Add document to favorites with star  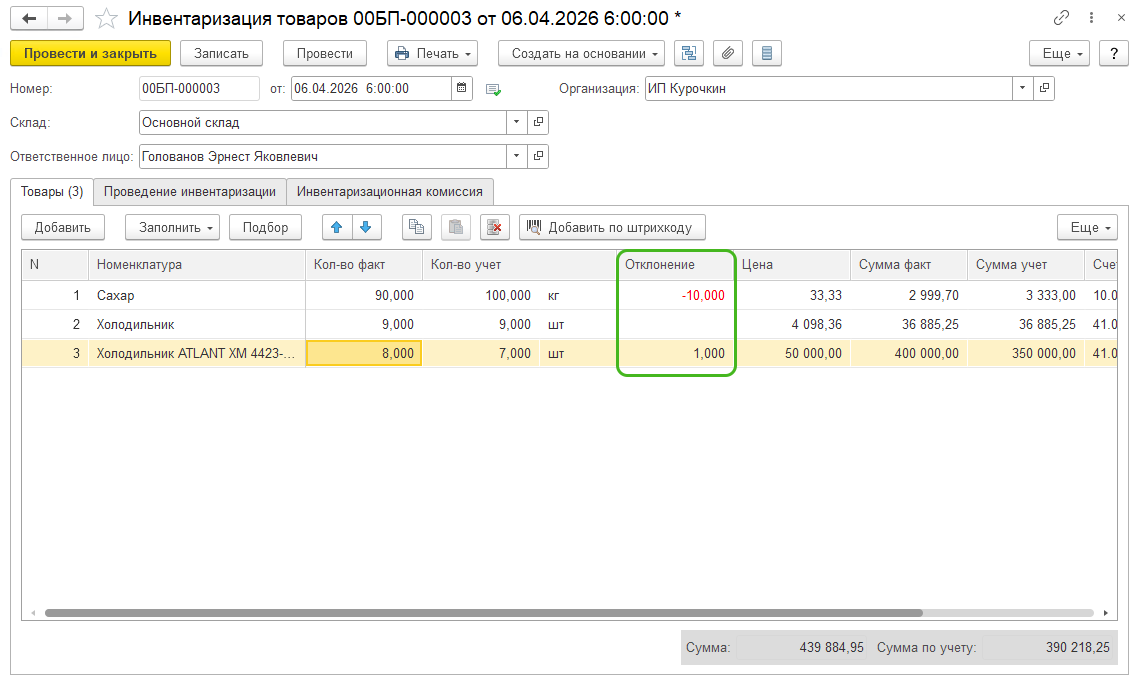(x=106, y=19)
